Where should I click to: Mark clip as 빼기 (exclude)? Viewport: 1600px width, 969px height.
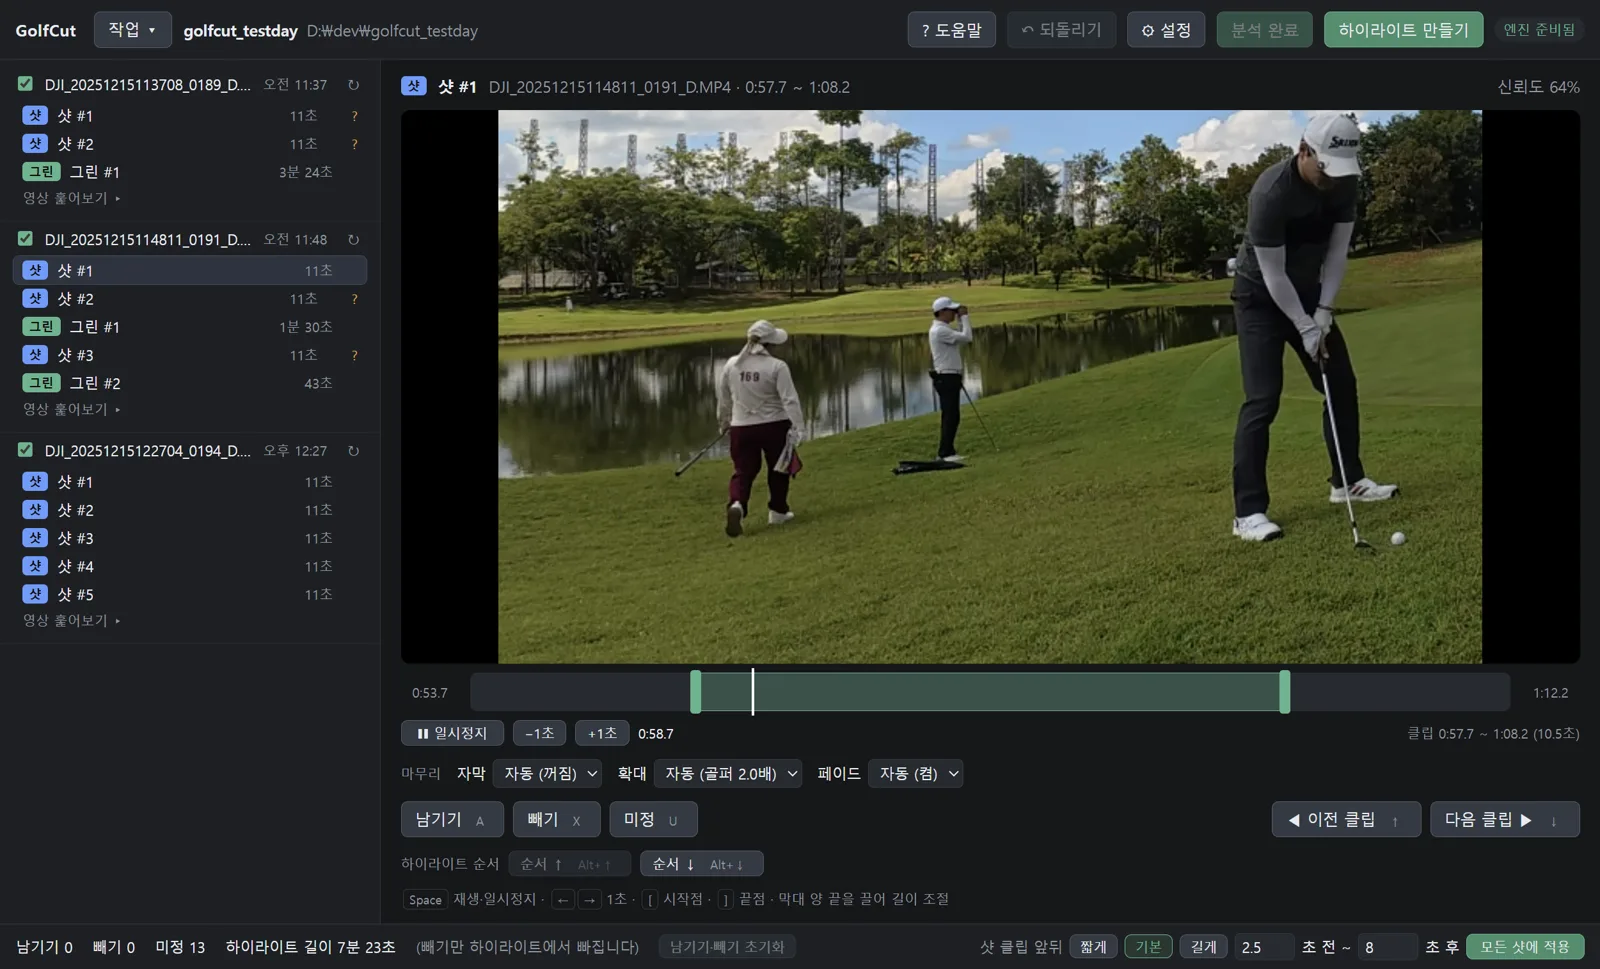[x=557, y=819]
